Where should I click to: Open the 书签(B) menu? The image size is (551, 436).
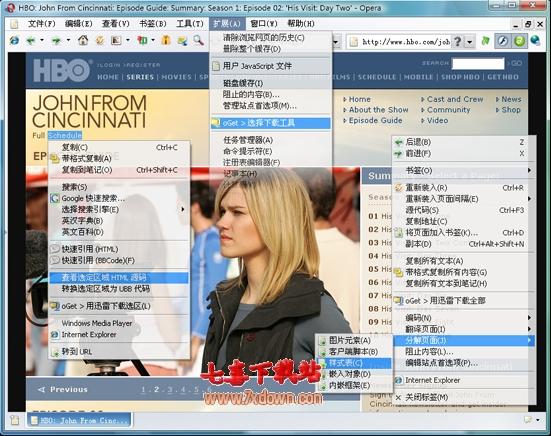pos(153,24)
